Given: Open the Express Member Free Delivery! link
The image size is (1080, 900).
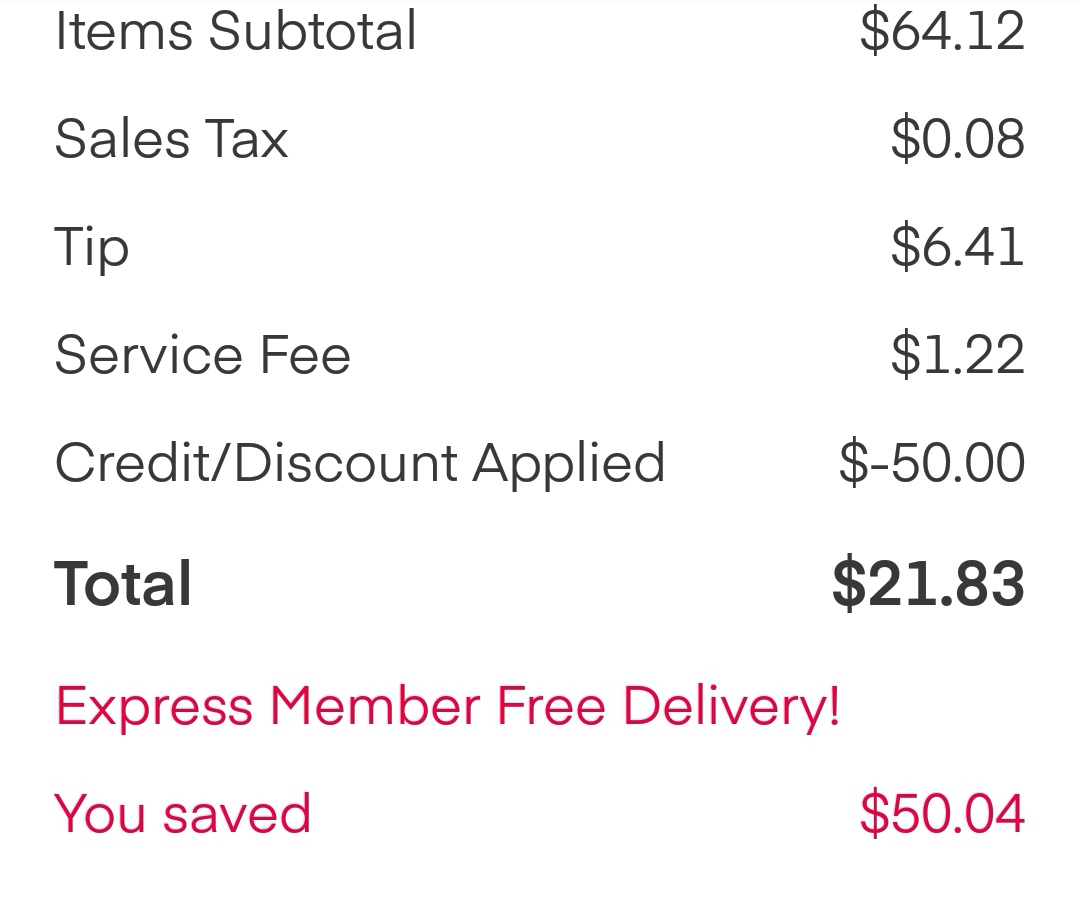Looking at the screenshot, I should point(447,707).
